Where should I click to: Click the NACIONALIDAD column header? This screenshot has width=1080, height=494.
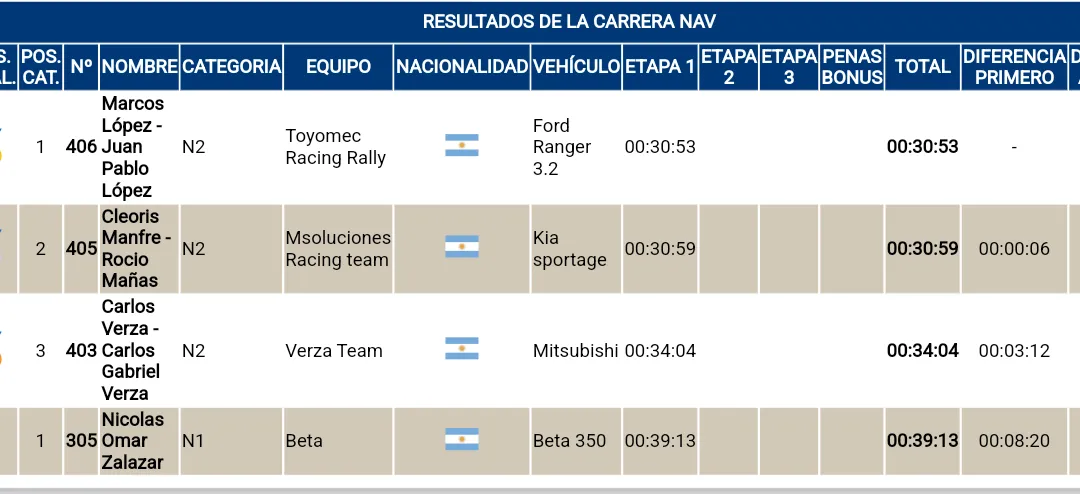coord(461,67)
